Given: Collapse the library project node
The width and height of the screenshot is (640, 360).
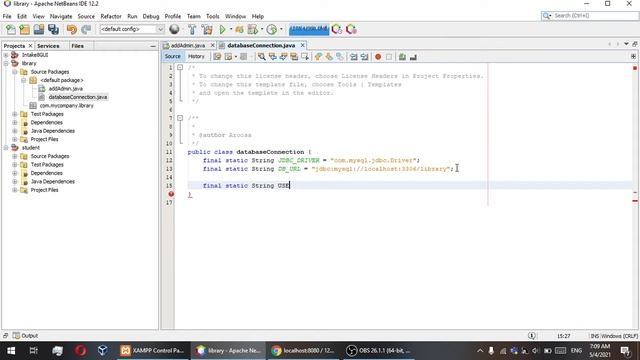Looking at the screenshot, I should point(6,63).
